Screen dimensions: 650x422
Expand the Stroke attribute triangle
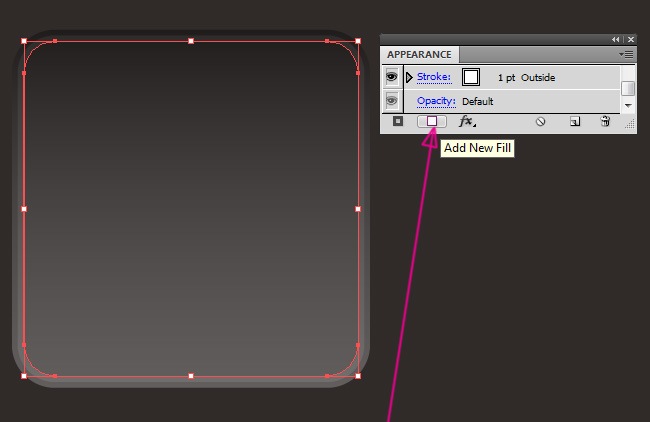[409, 77]
